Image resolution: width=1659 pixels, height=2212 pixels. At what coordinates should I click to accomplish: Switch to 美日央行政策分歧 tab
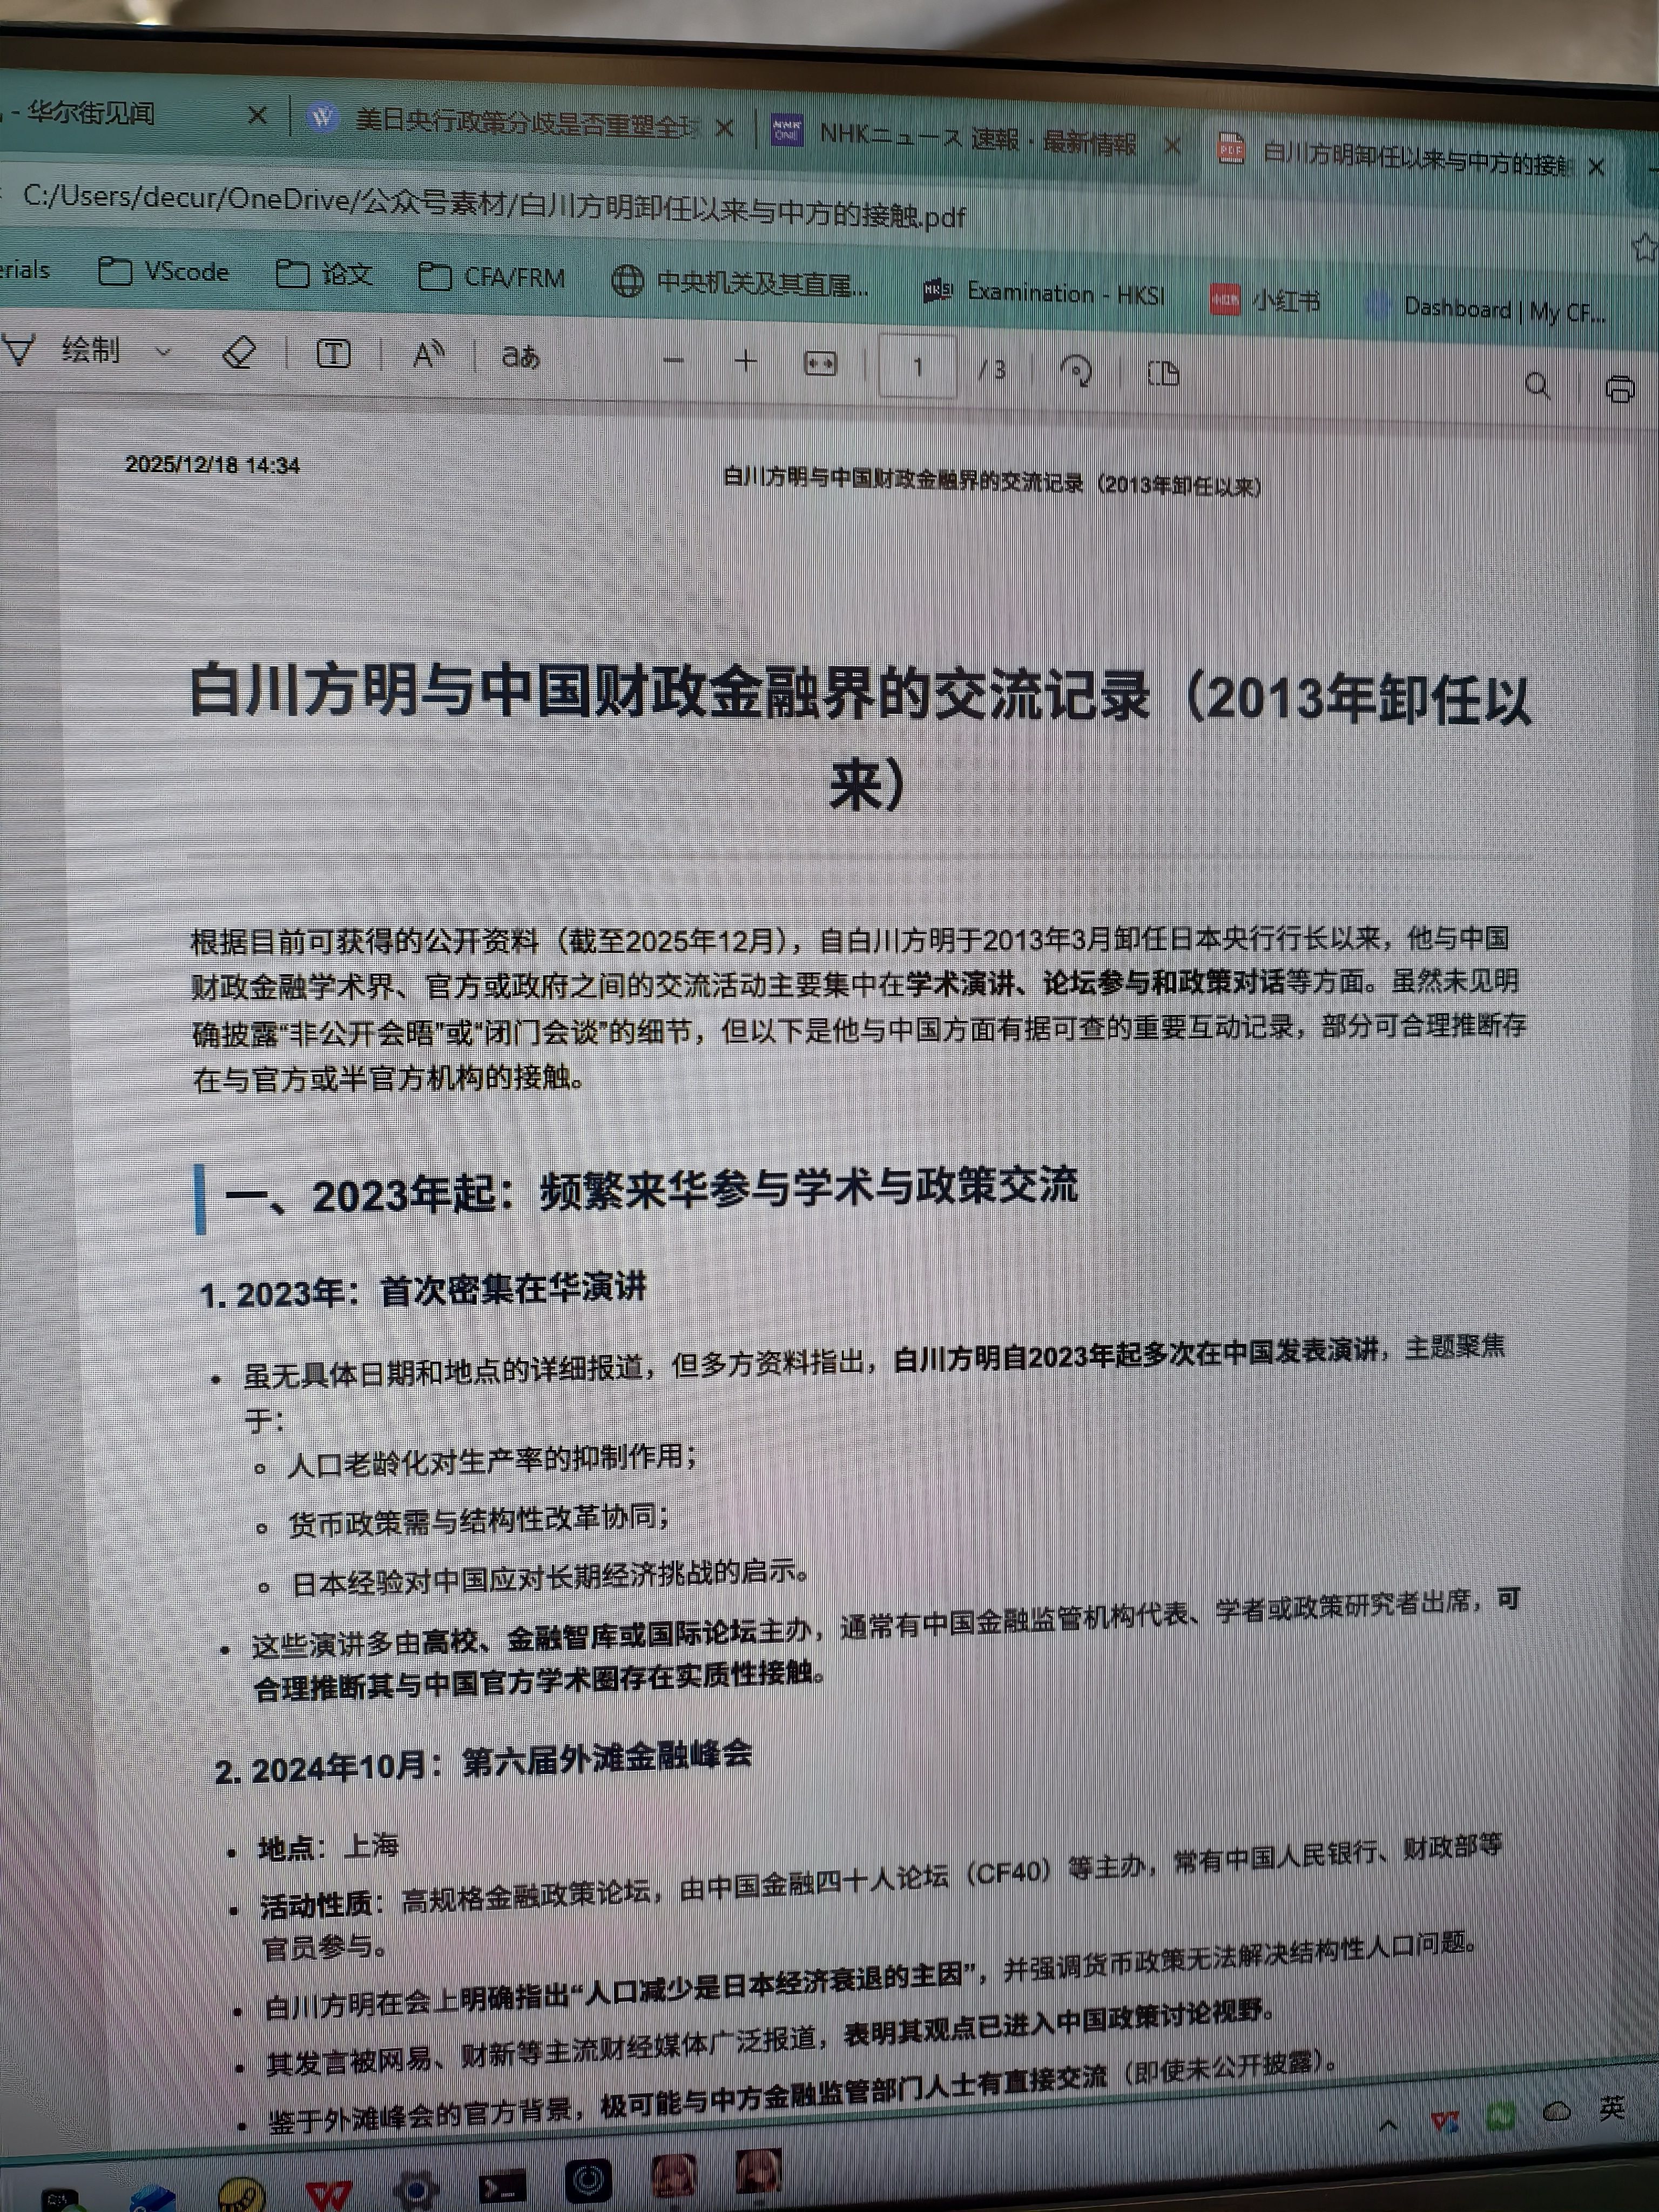[525, 123]
